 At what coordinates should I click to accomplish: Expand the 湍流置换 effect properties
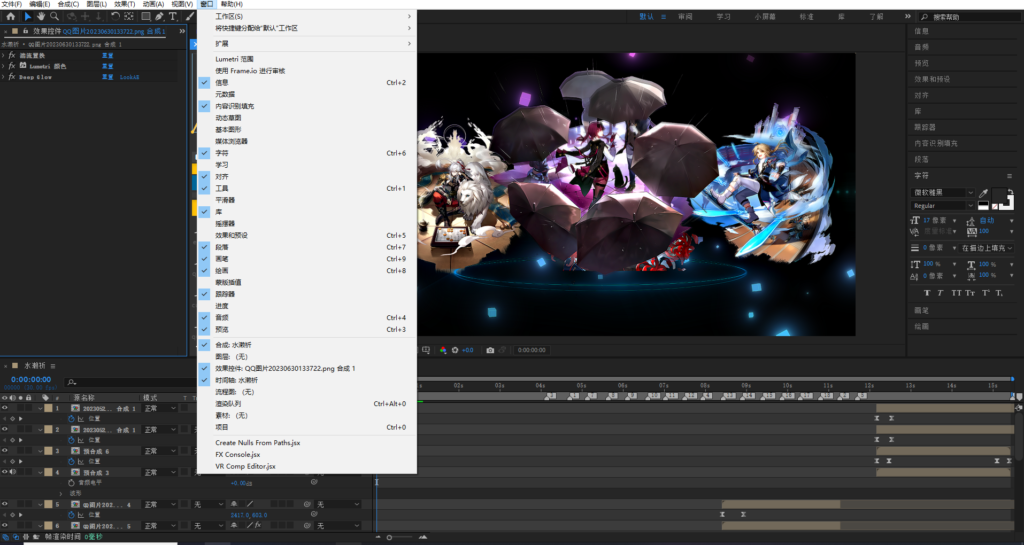pos(3,55)
